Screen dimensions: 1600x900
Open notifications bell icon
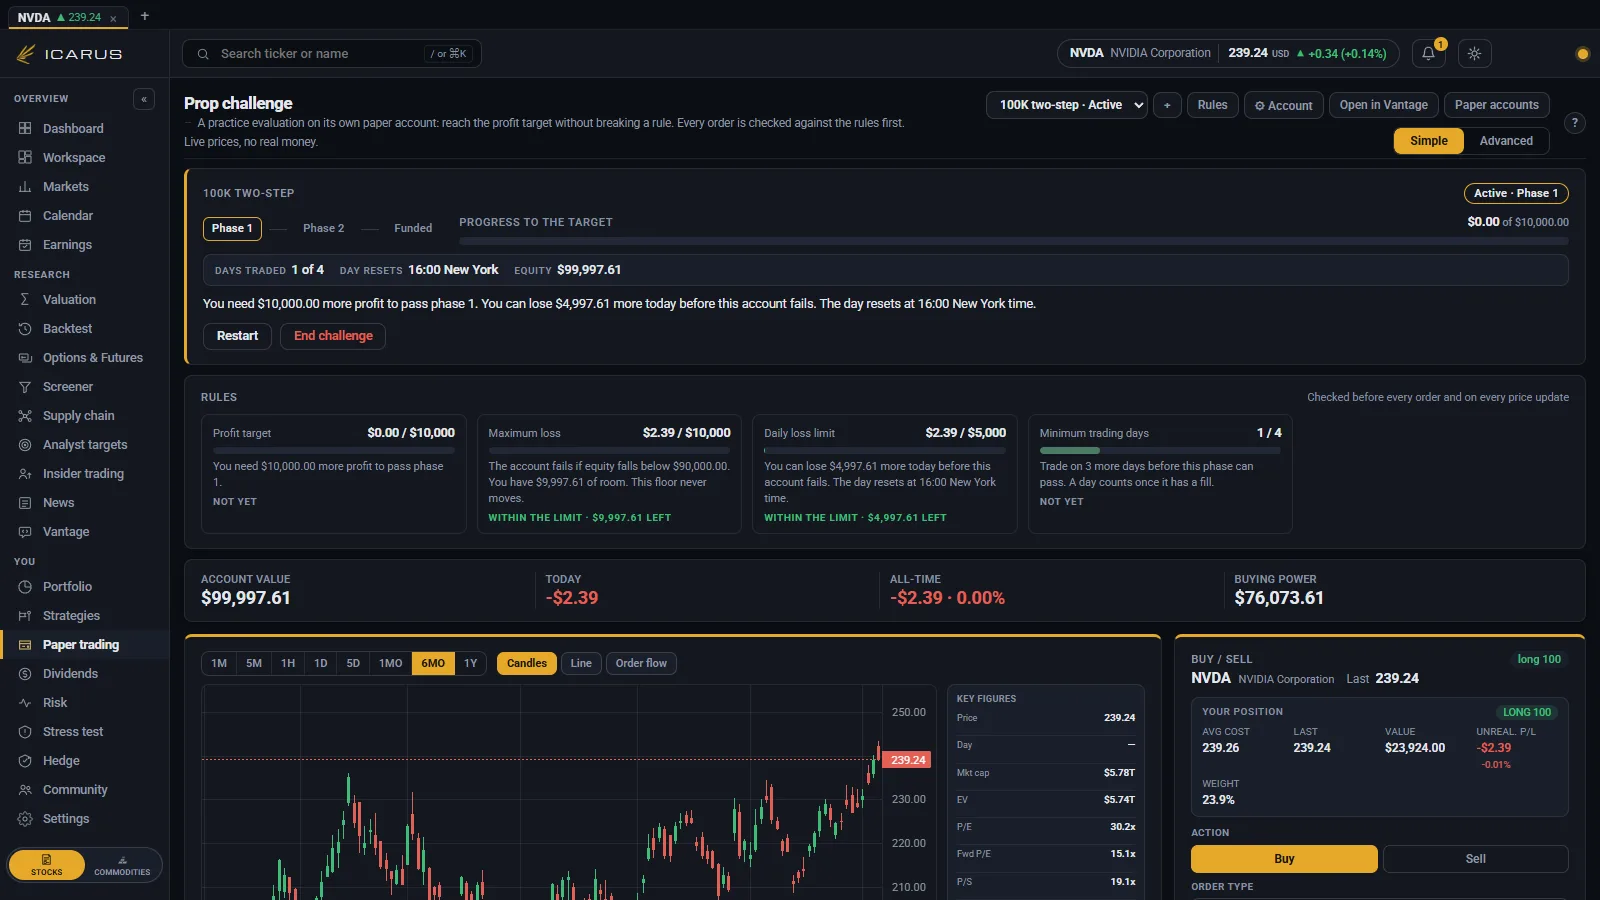tap(1428, 54)
